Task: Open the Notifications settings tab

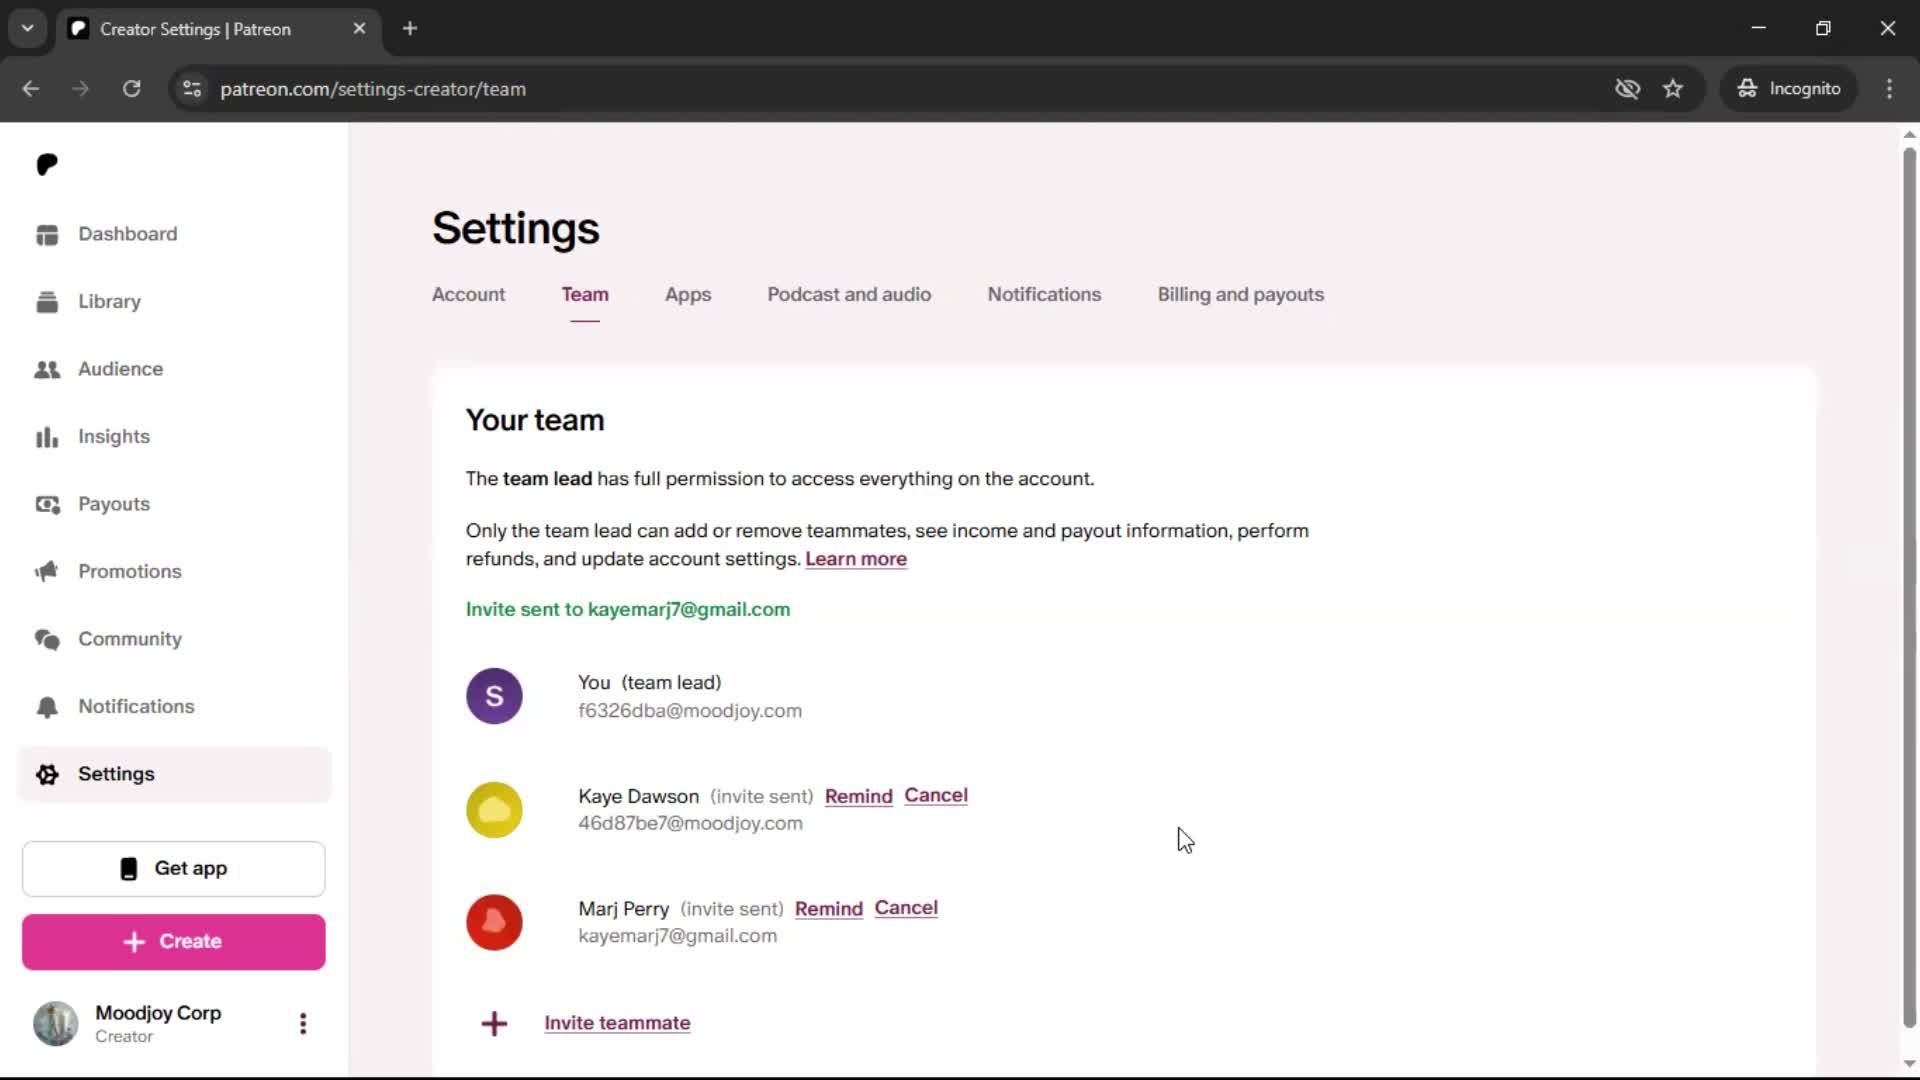Action: coord(1044,295)
